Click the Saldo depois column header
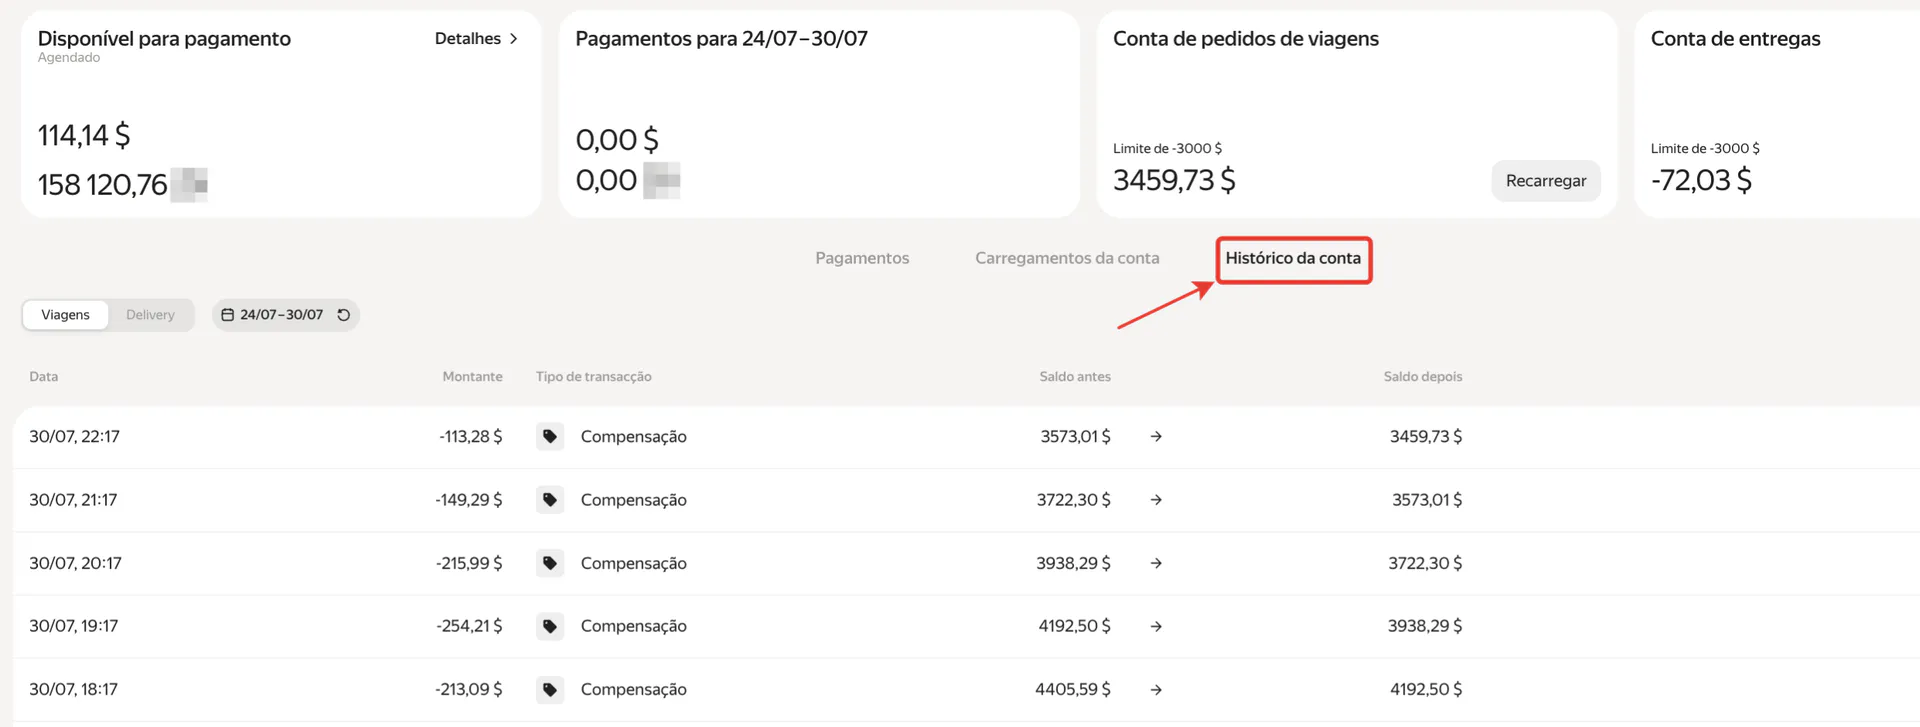Image resolution: width=1920 pixels, height=727 pixels. click(x=1423, y=377)
